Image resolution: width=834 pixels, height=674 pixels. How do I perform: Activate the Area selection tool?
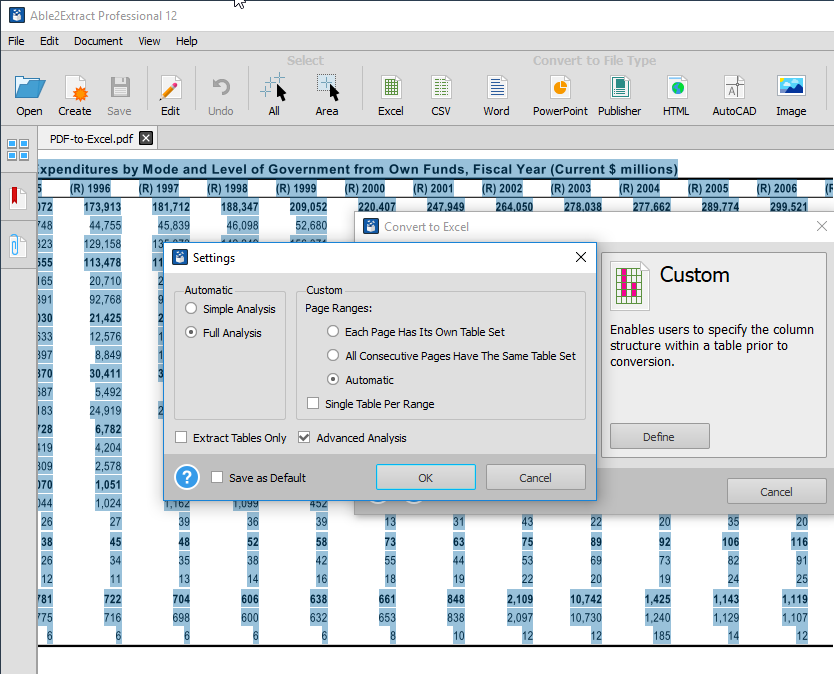tap(327, 89)
